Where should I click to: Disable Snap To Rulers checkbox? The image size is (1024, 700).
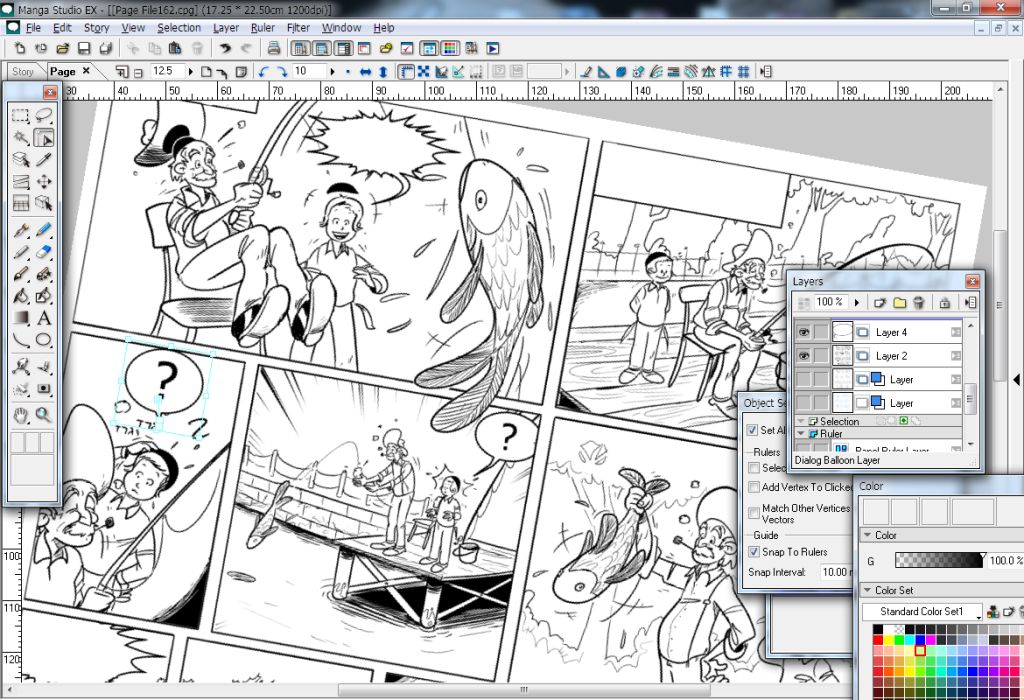click(754, 552)
